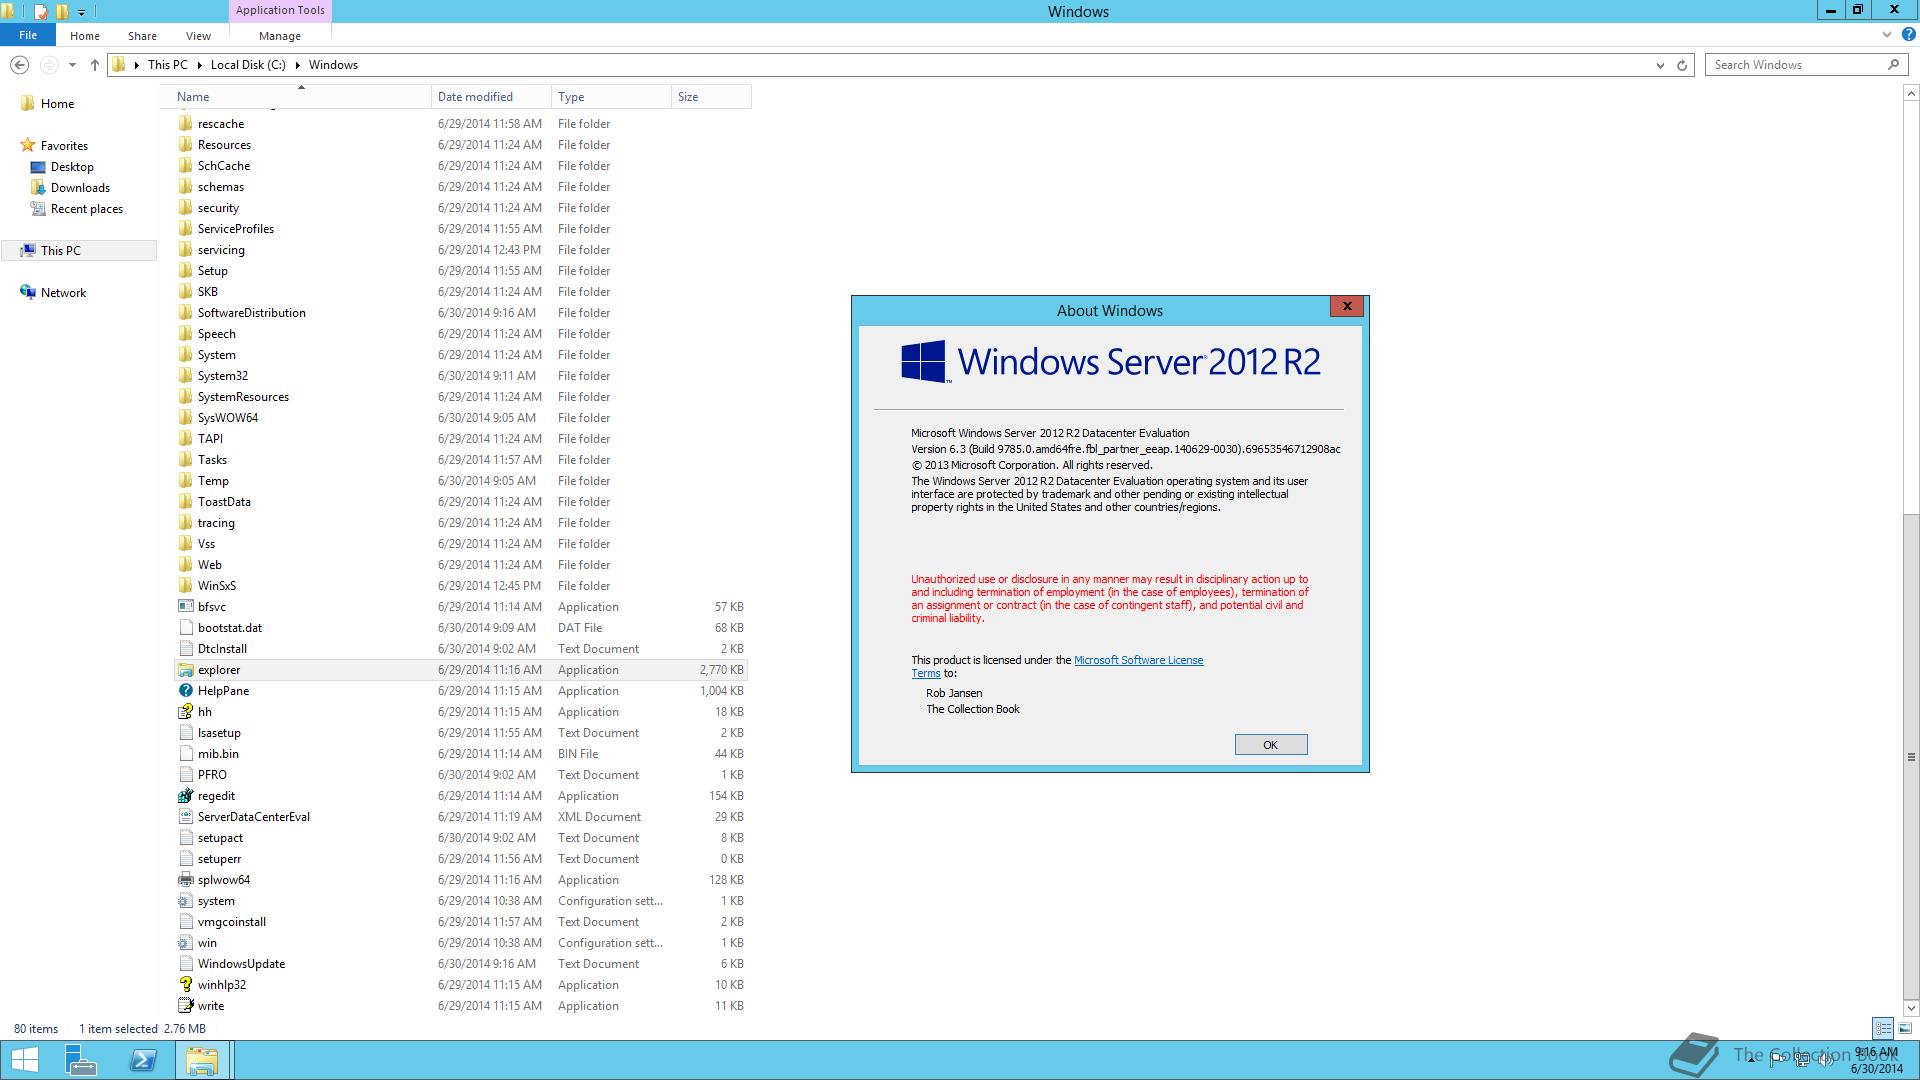This screenshot has height=1080, width=1920.
Task: Open Recent places in navigation pane
Action: (x=87, y=209)
